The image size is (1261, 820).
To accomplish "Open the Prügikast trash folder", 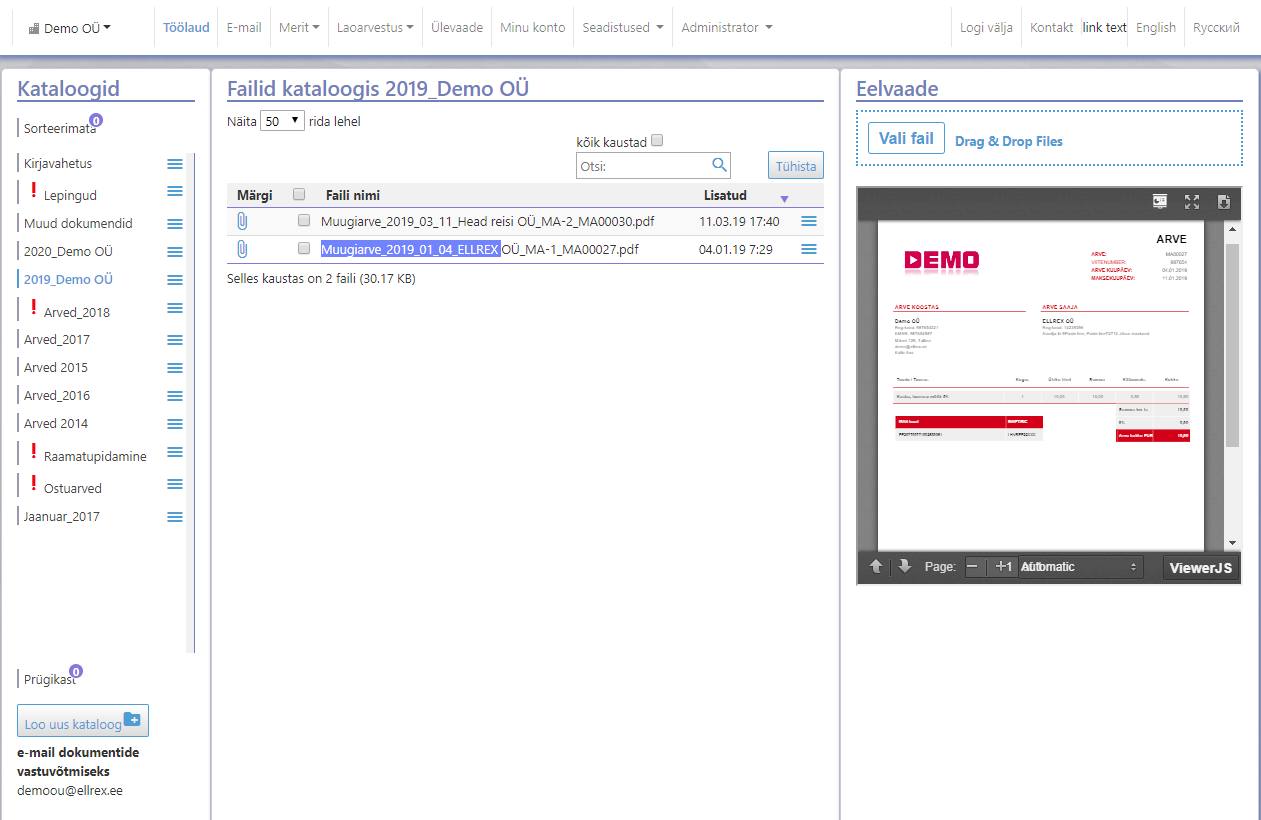I will (x=50, y=680).
